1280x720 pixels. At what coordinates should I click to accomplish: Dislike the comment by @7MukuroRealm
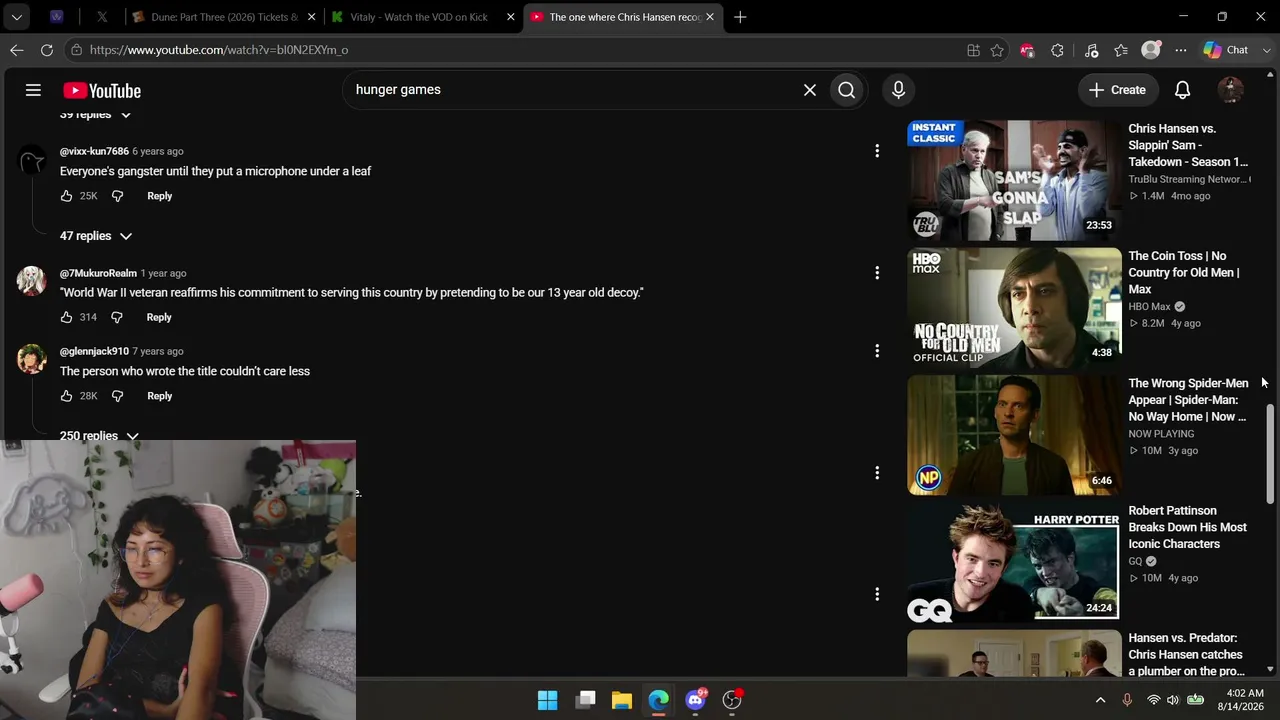pyautogui.click(x=117, y=317)
